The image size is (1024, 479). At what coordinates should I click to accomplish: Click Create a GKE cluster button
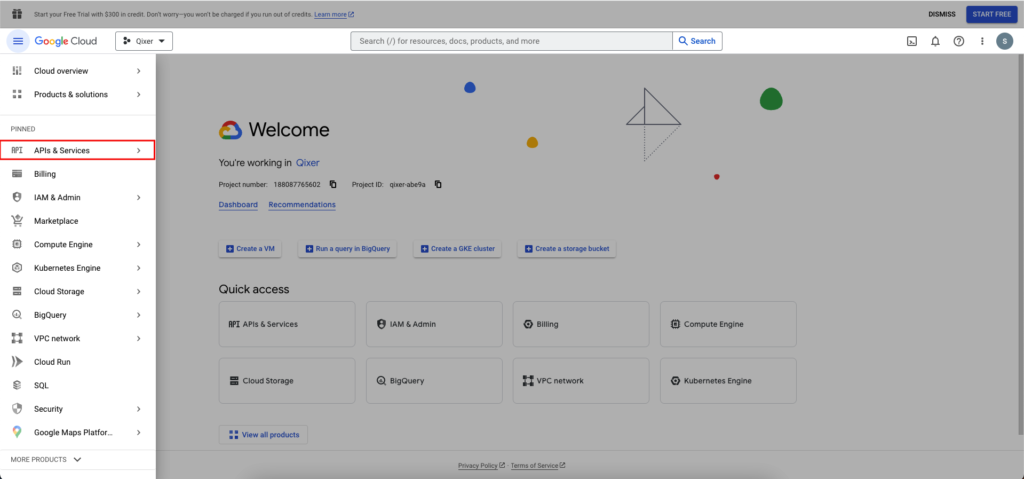(x=458, y=249)
